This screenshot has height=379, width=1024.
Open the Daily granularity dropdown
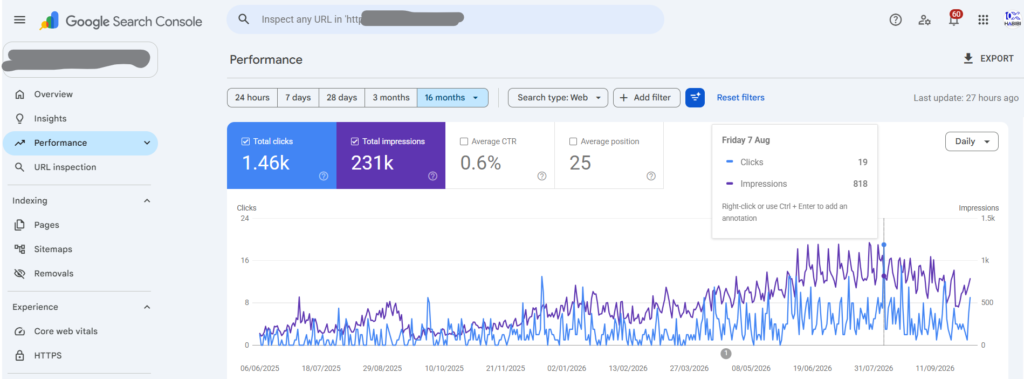[972, 141]
